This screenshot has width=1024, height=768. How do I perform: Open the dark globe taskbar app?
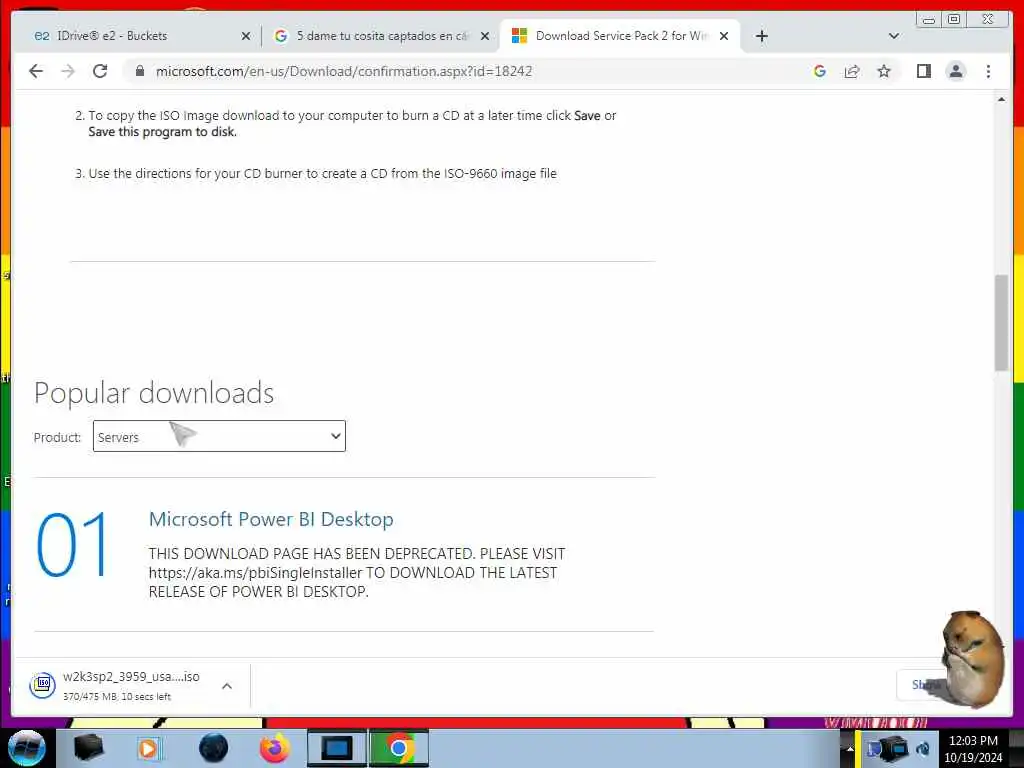[x=214, y=748]
